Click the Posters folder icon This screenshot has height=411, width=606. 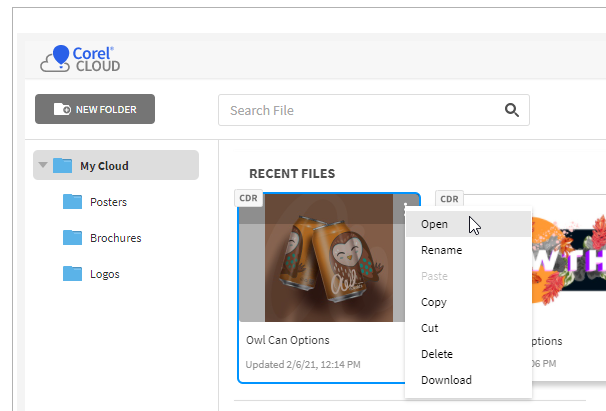(x=72, y=201)
